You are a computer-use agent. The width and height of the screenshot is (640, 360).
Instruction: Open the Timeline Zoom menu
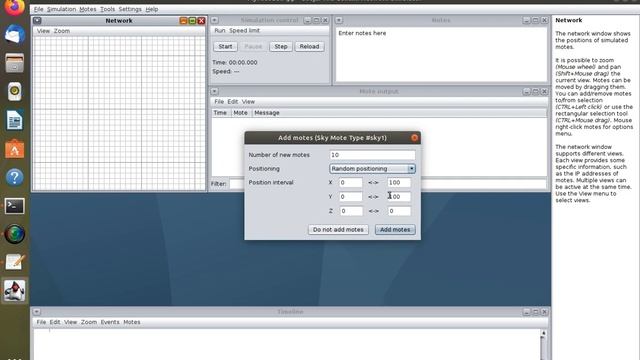(x=89, y=322)
